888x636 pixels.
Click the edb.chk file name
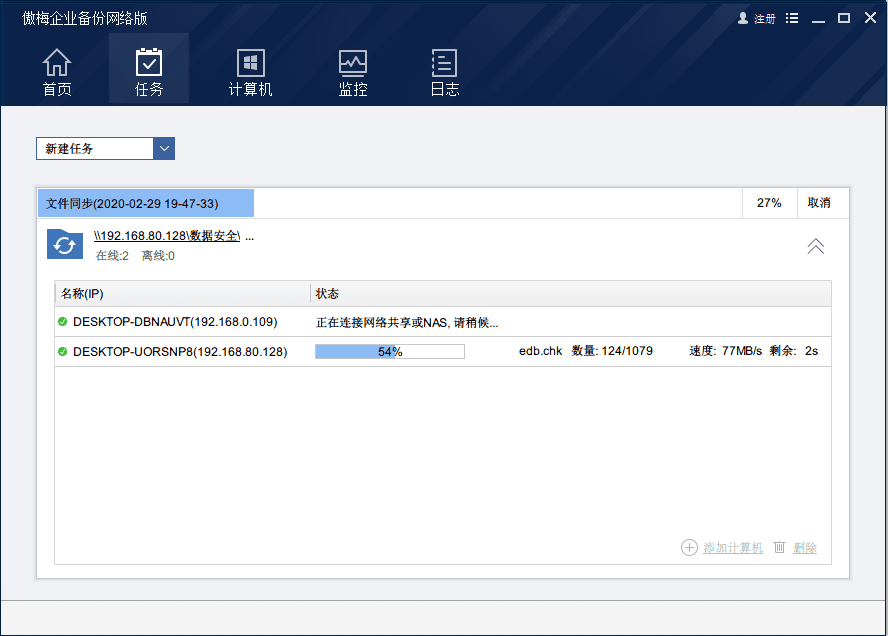pyautogui.click(x=540, y=351)
